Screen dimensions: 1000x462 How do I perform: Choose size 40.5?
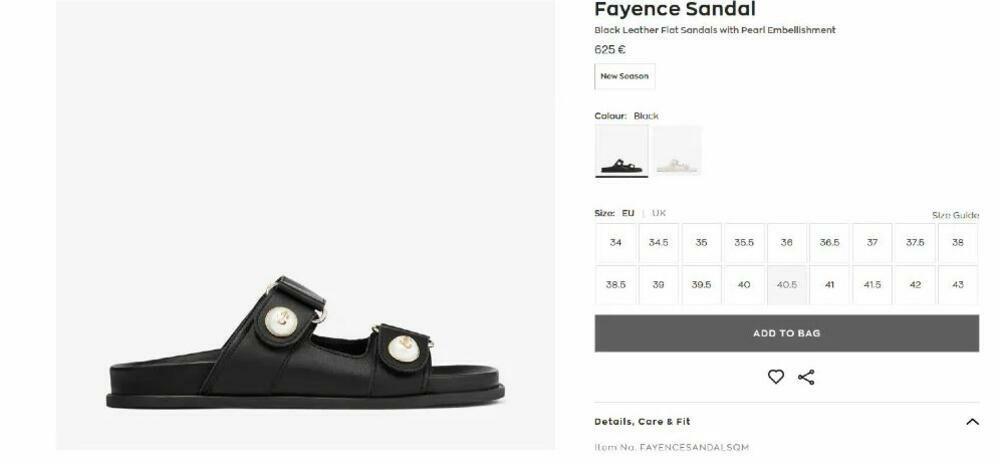(x=787, y=285)
